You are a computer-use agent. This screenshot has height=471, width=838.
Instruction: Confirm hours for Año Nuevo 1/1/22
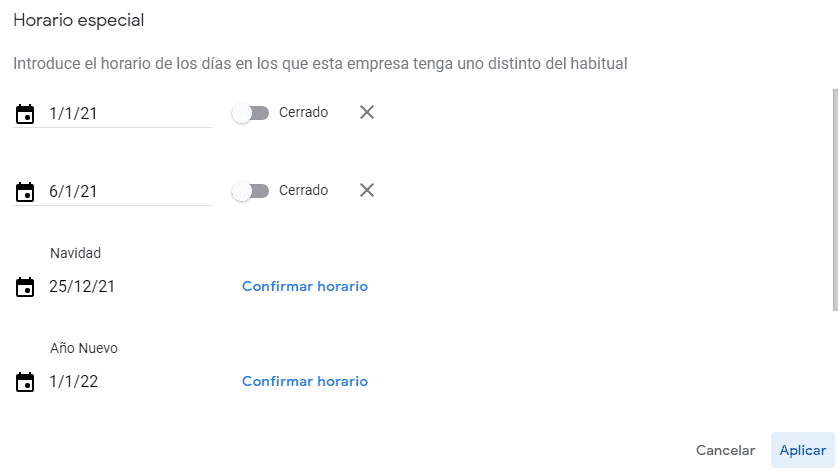click(305, 382)
